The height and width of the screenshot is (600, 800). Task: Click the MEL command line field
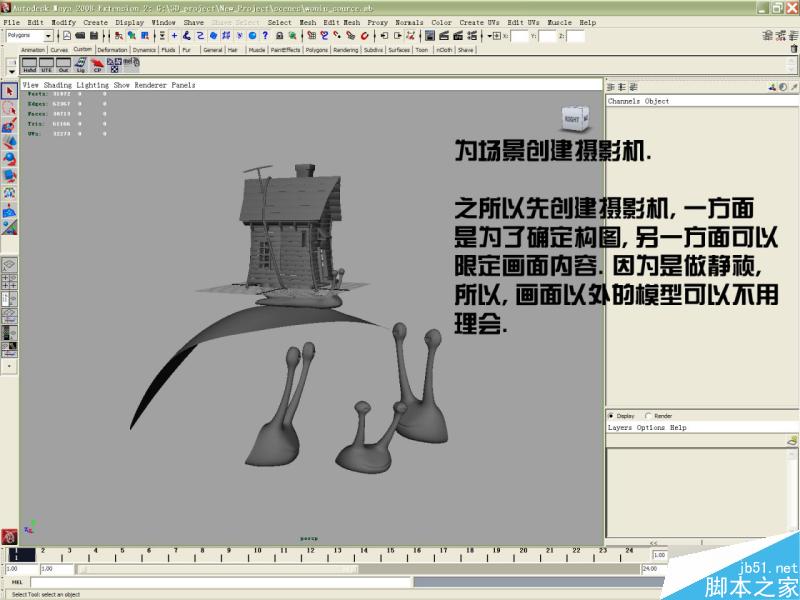pyautogui.click(x=220, y=582)
